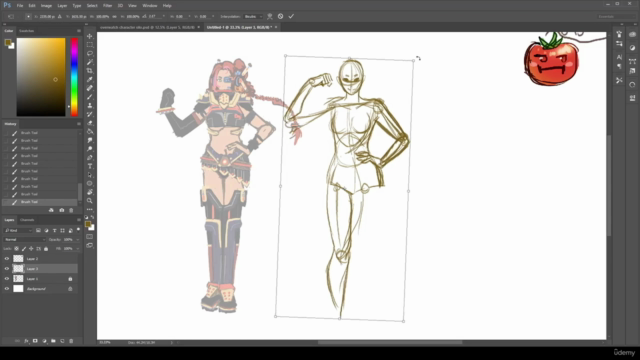Hide Layer 1 visibility eye
This screenshot has height=360, width=640.
pos(7,278)
